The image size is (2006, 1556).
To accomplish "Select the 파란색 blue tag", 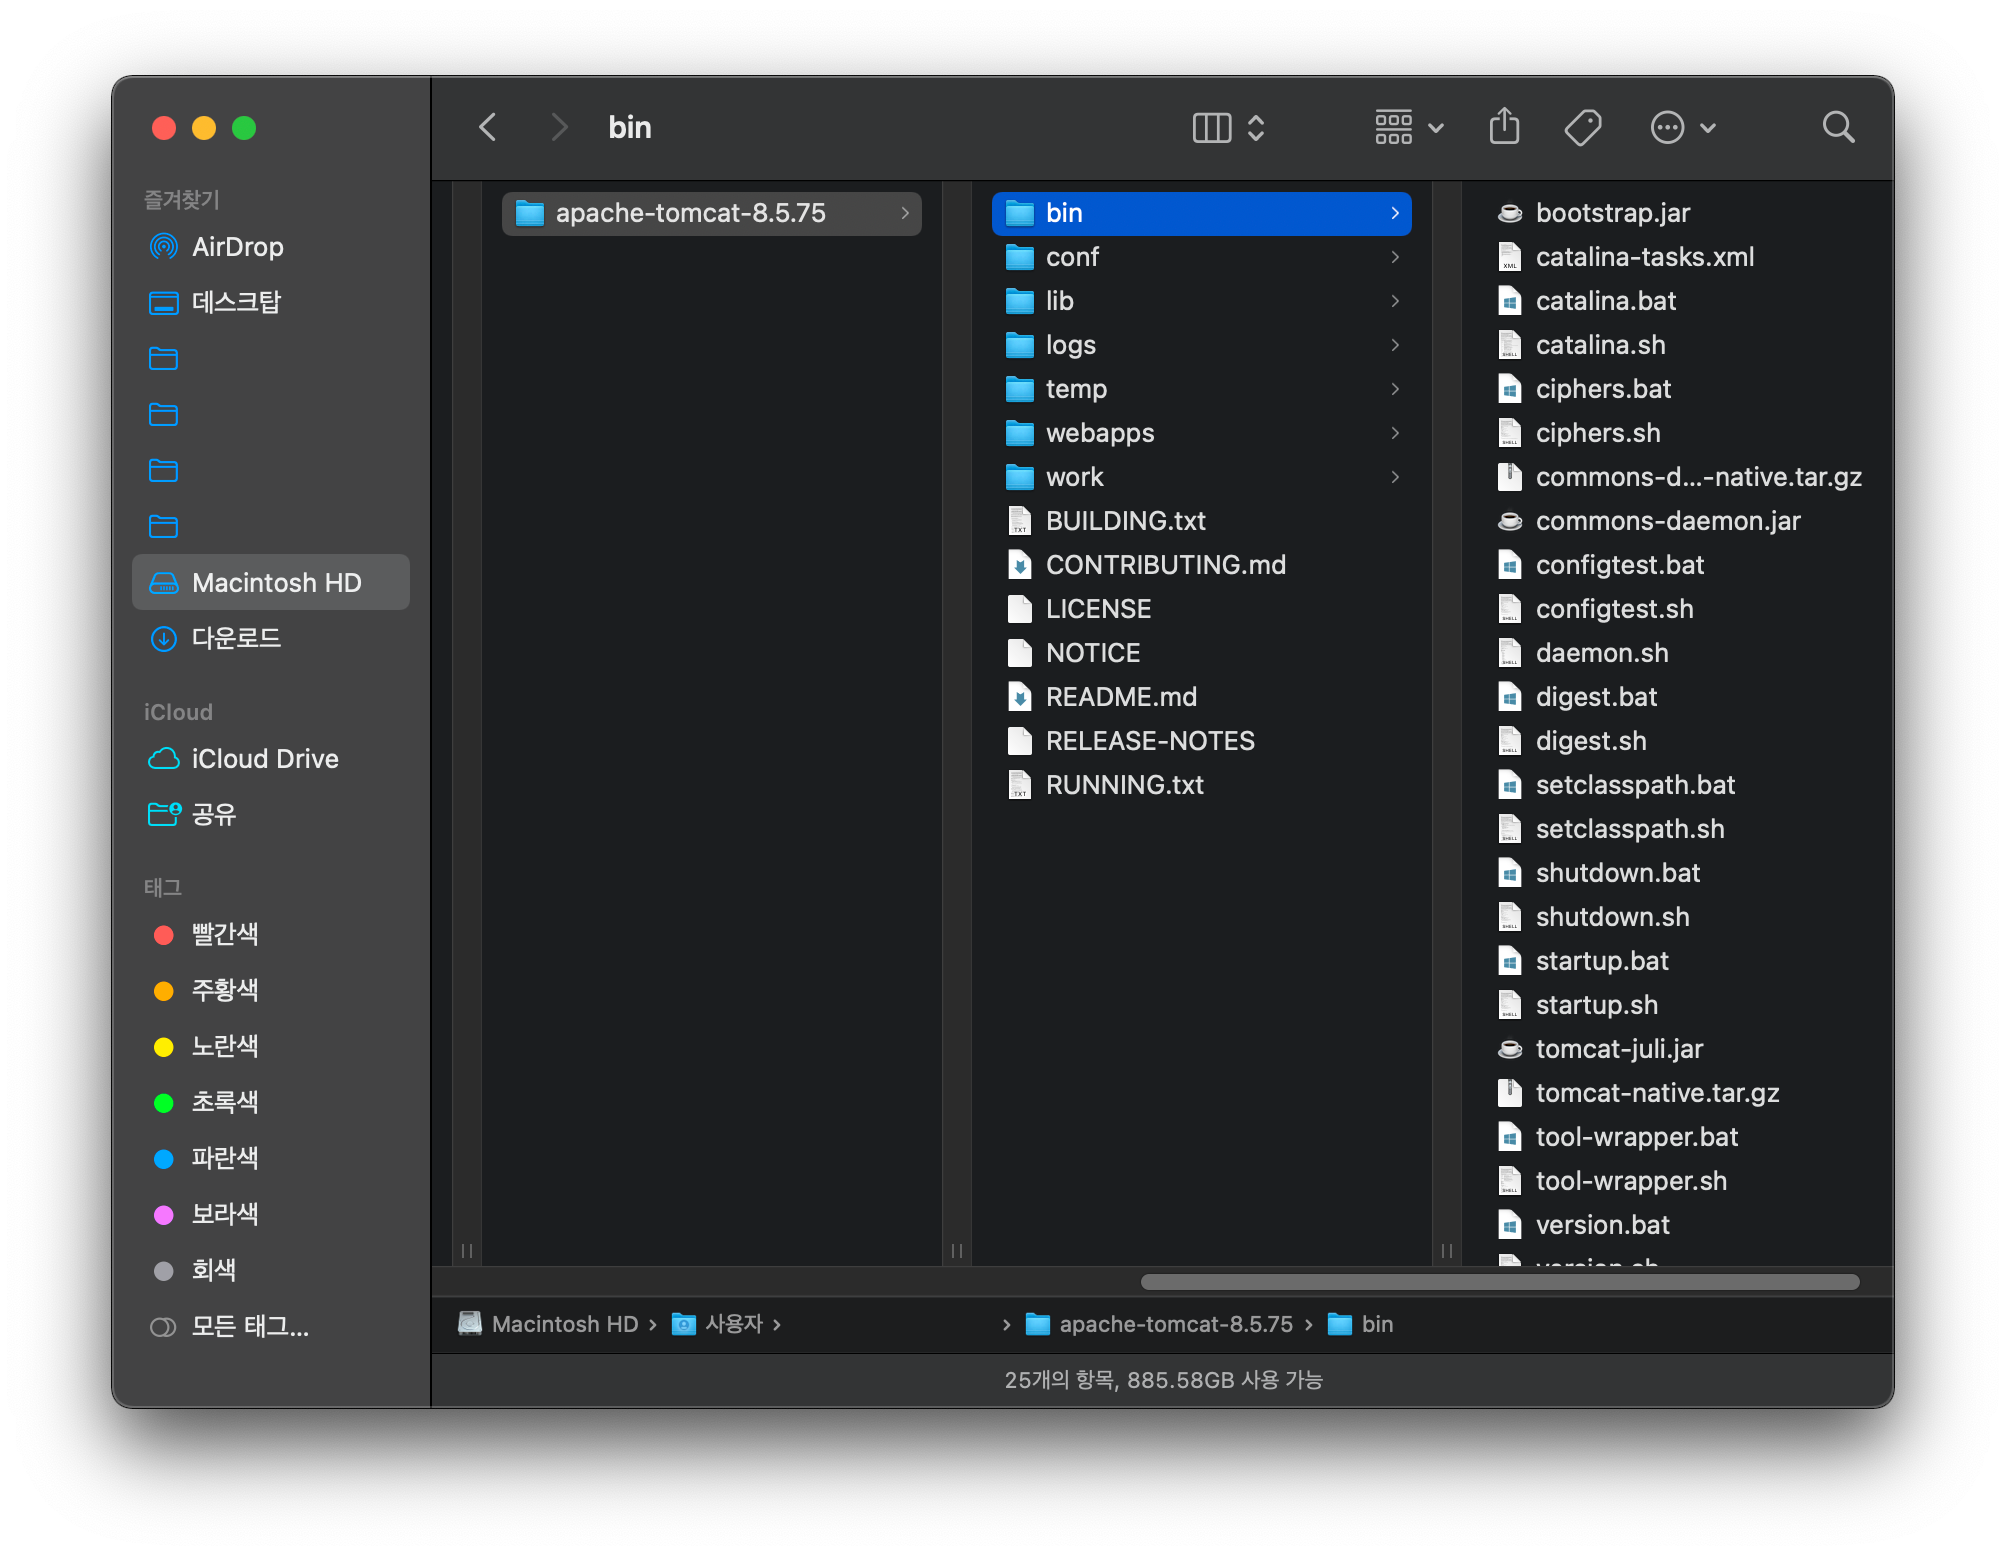I will tap(224, 1158).
